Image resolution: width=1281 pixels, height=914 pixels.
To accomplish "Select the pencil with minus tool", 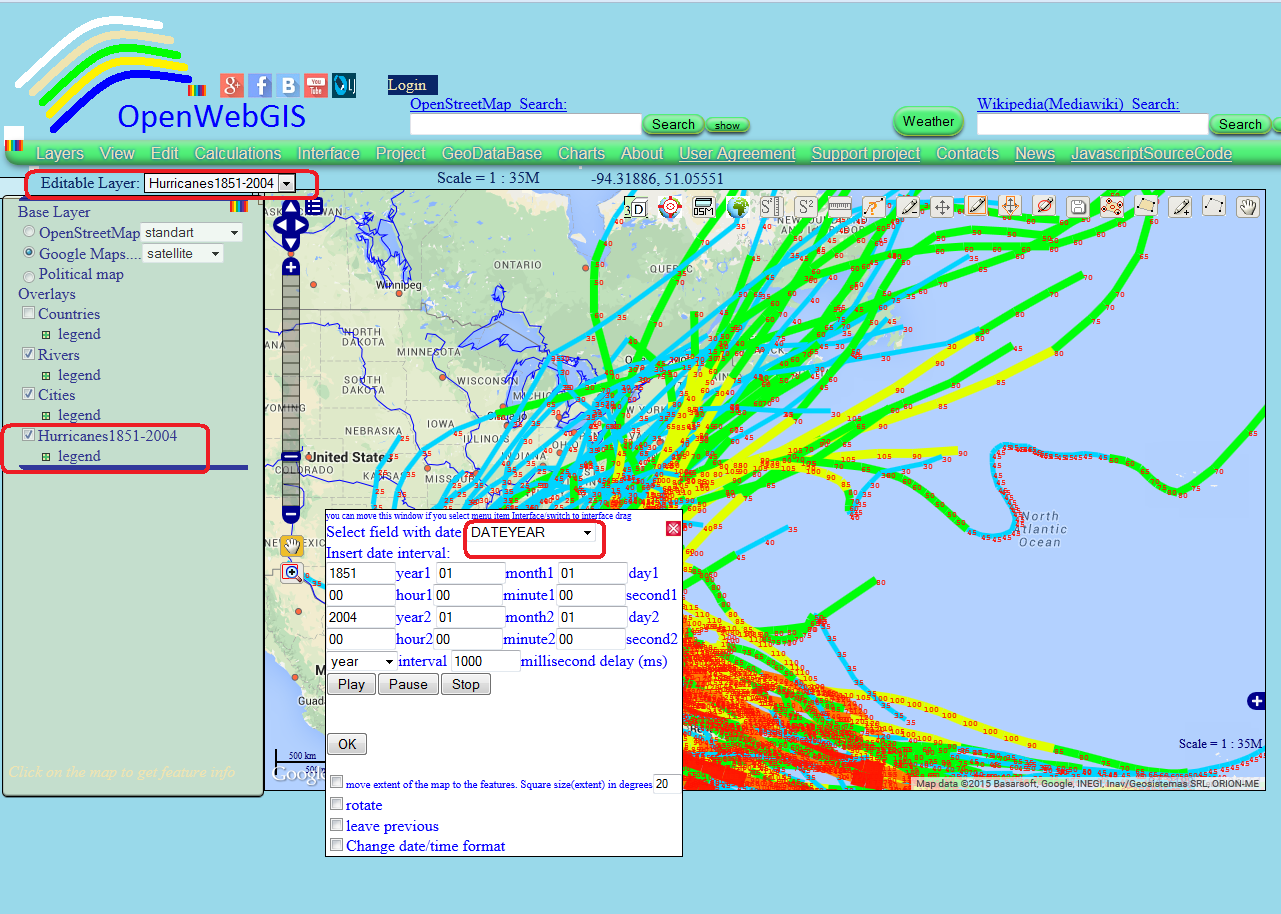I will (x=907, y=207).
